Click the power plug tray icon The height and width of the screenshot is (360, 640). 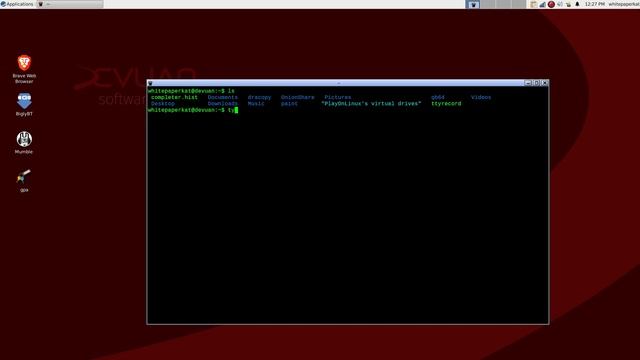pyautogui.click(x=568, y=4)
